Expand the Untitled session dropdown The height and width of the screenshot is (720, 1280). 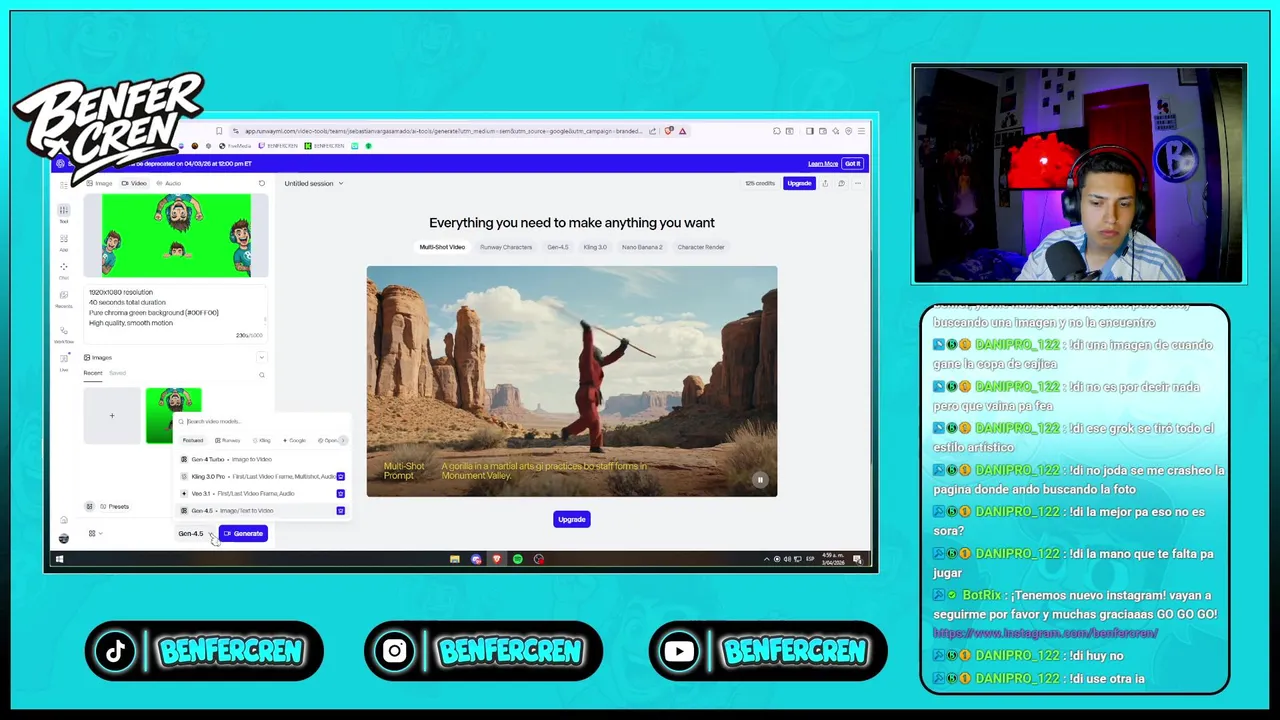(x=313, y=183)
